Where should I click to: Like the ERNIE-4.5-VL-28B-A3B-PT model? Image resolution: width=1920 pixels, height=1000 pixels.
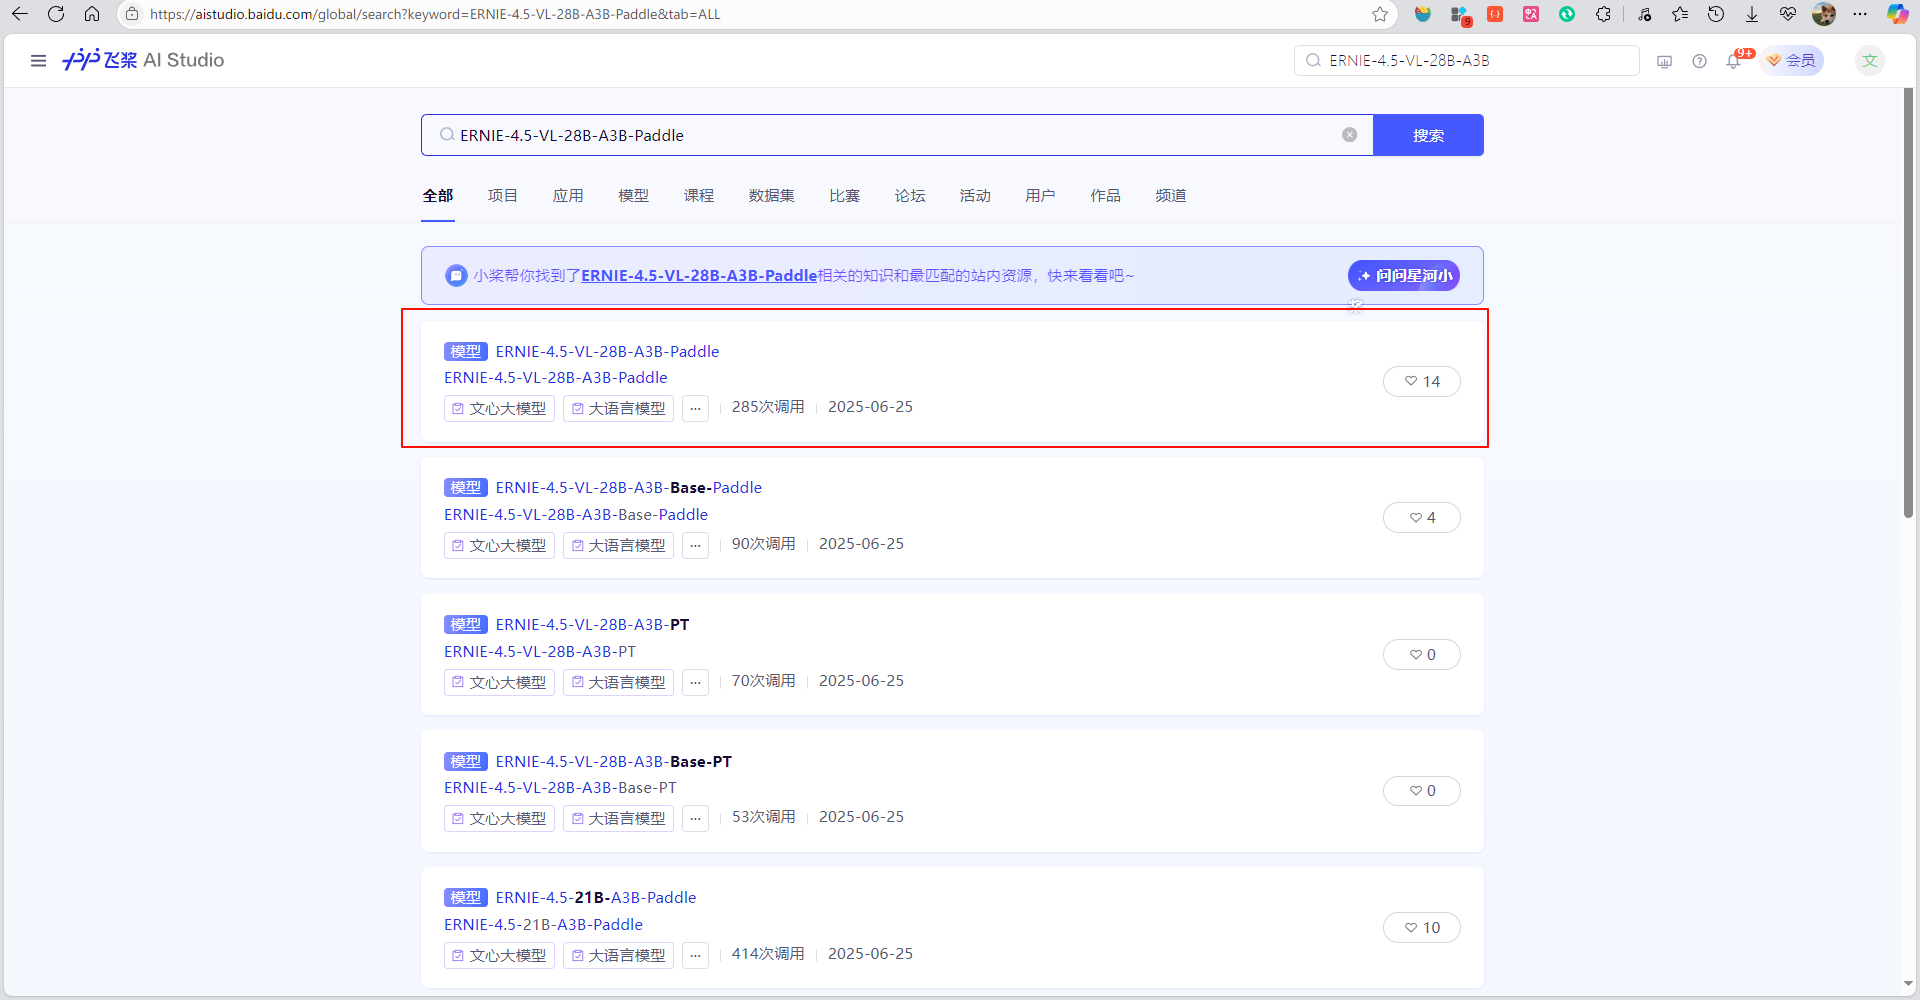pyautogui.click(x=1421, y=654)
